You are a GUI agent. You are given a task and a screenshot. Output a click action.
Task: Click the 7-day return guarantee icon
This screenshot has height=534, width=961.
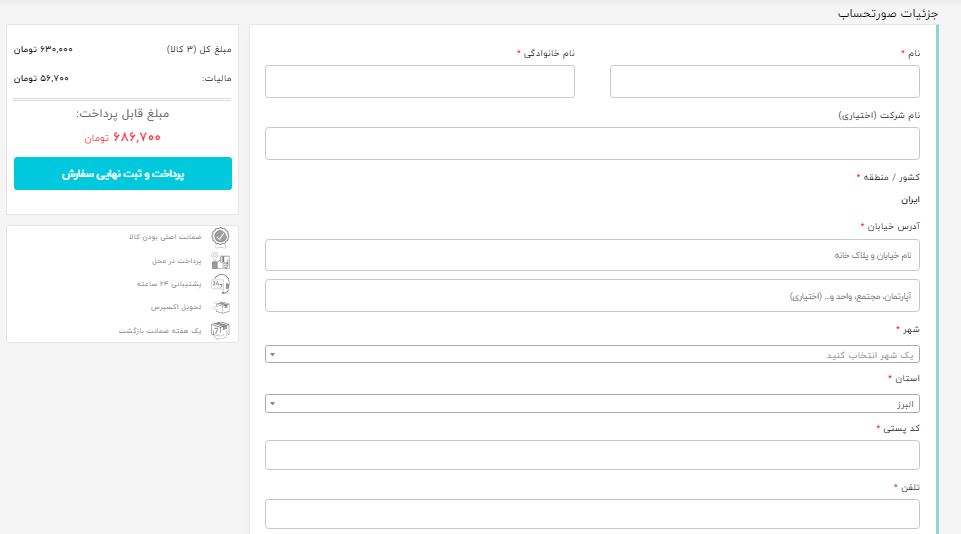pyautogui.click(x=220, y=330)
